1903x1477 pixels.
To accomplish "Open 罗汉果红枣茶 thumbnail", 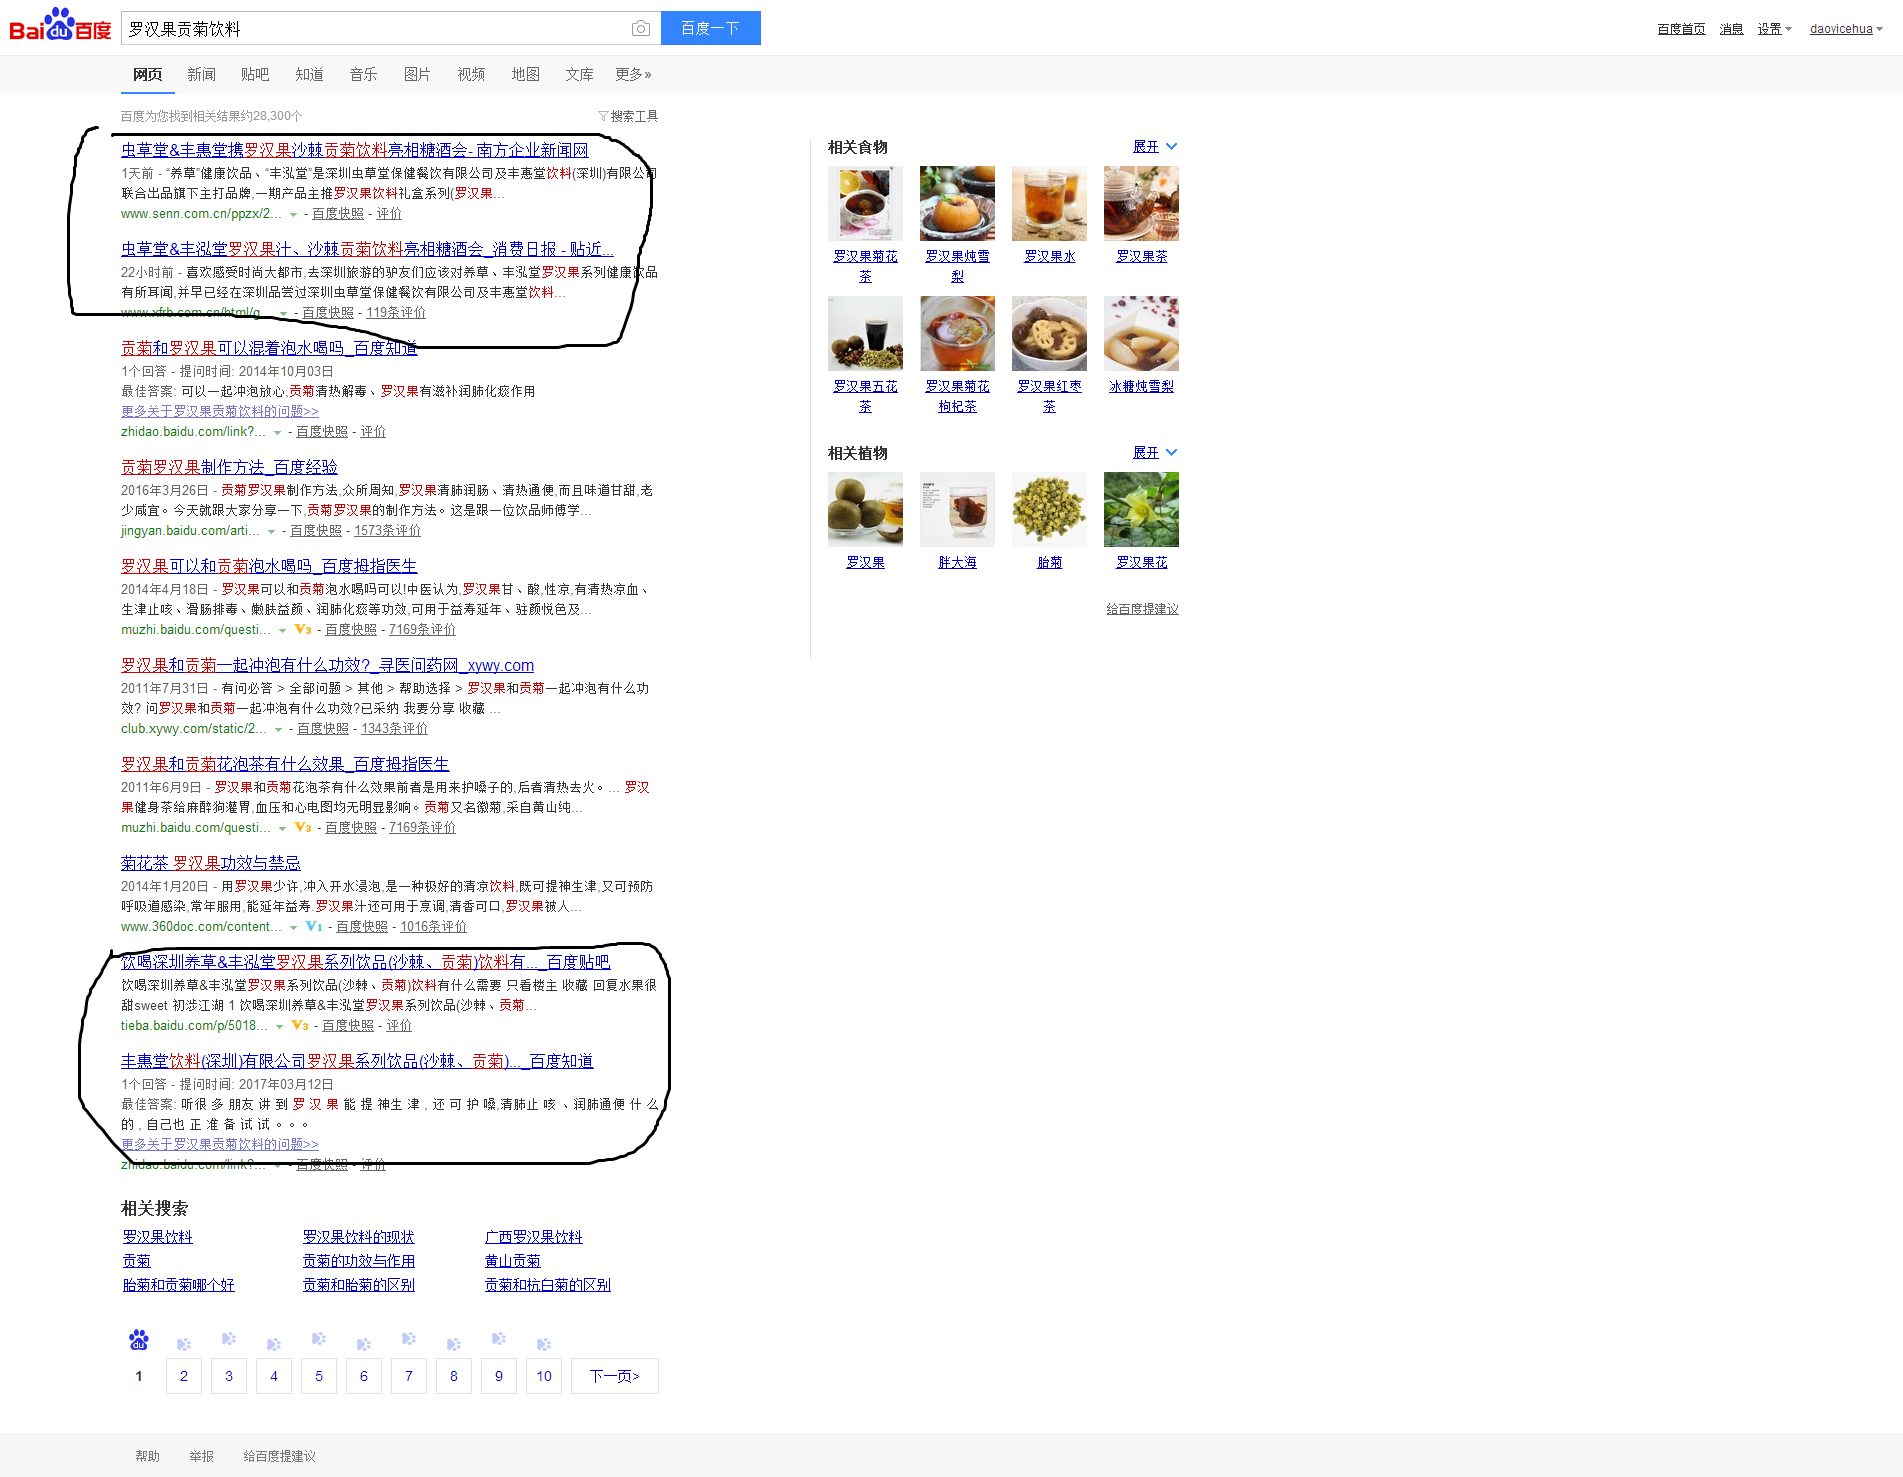I will (x=1049, y=333).
